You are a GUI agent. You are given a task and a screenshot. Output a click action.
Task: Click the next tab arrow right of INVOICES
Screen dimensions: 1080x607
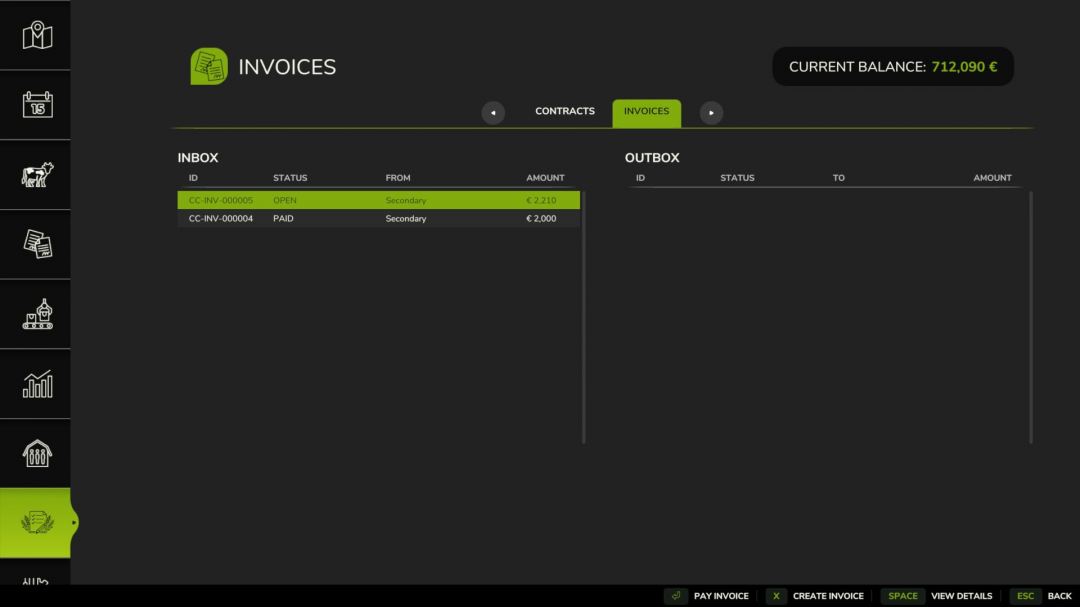711,113
